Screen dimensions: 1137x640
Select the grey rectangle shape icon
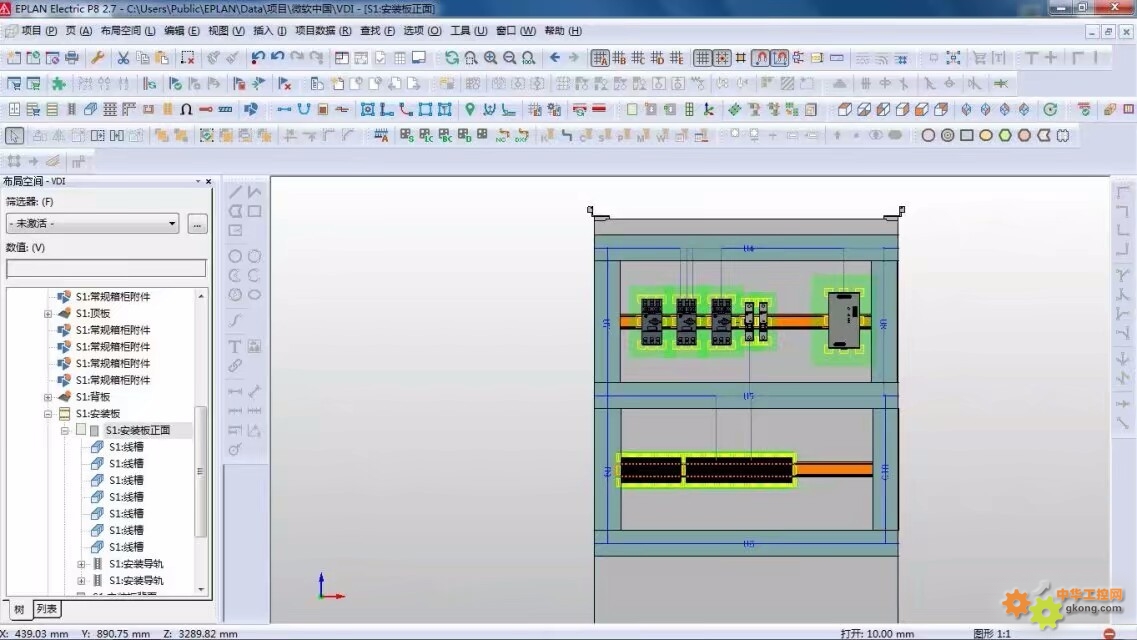pyautogui.click(x=967, y=136)
